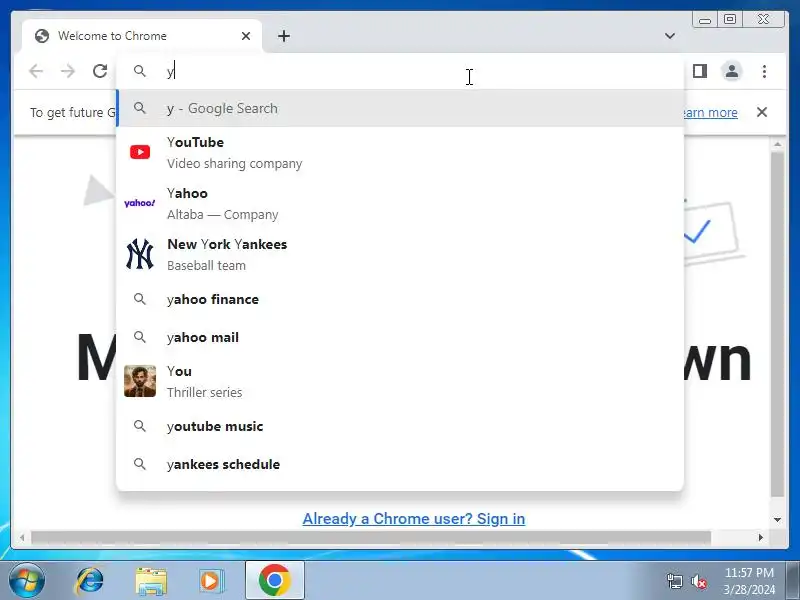Click the search icon in the omnibox
This screenshot has width=800, height=600.
[140, 71]
